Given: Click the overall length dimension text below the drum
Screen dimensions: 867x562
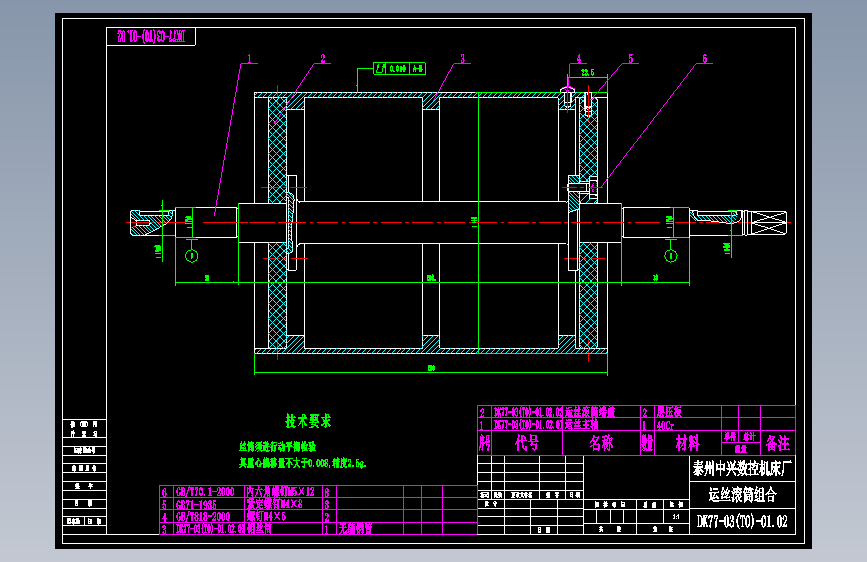Looking at the screenshot, I should click(431, 368).
